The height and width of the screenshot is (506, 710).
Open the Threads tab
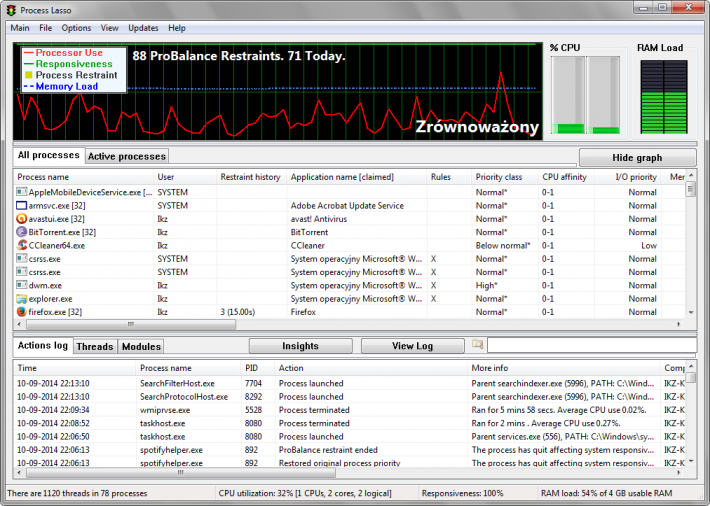point(95,347)
